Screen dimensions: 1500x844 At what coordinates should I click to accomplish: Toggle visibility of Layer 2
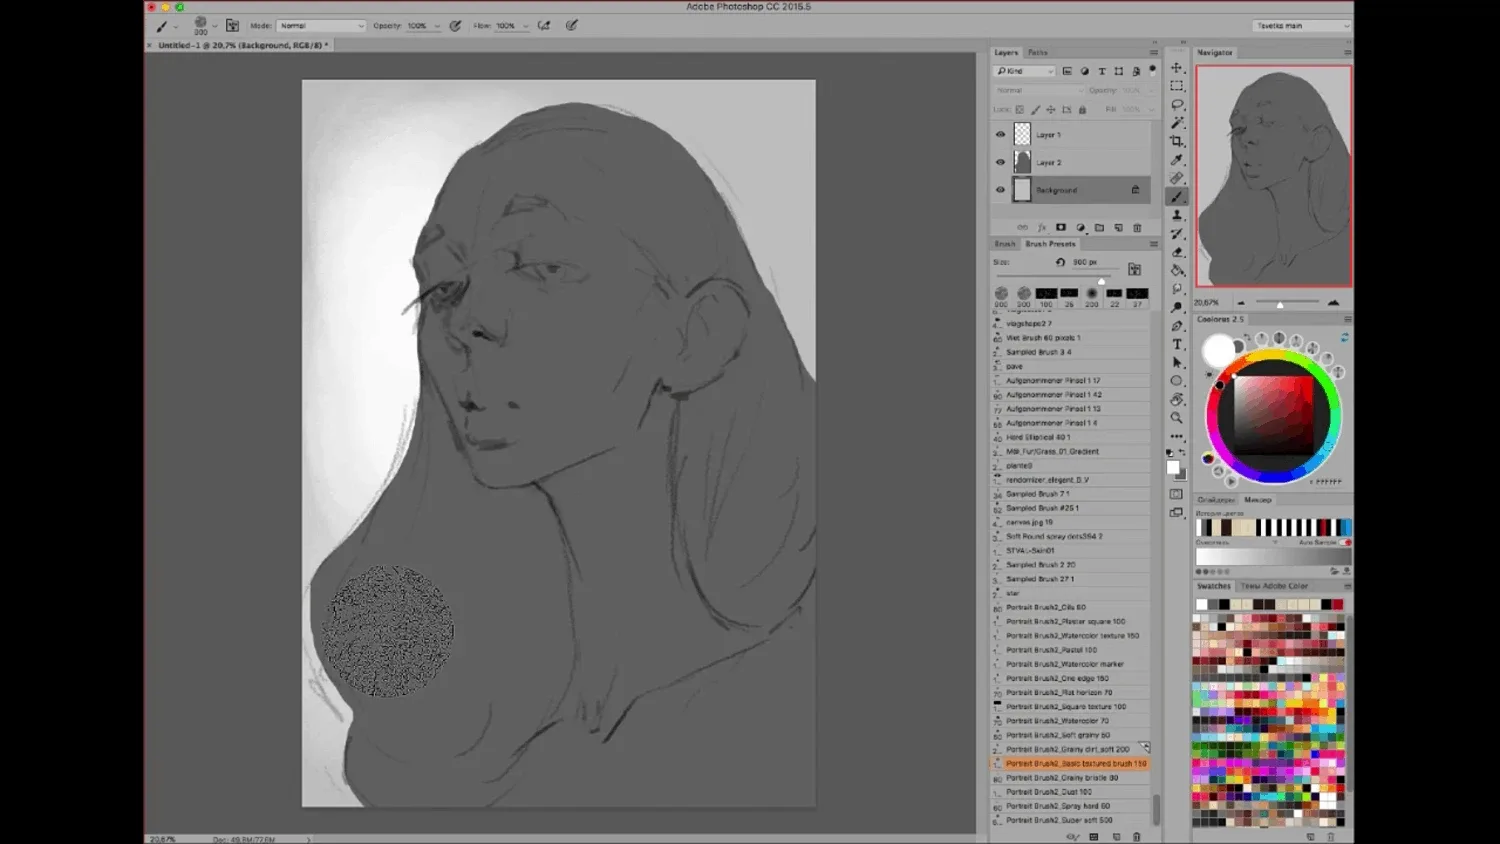(x=1000, y=161)
